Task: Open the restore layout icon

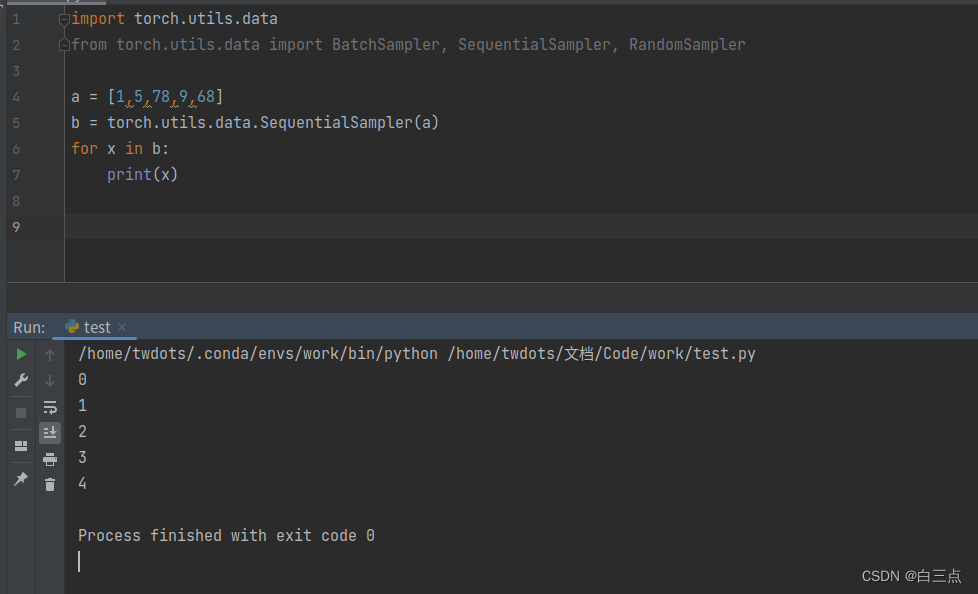Action: pos(21,446)
